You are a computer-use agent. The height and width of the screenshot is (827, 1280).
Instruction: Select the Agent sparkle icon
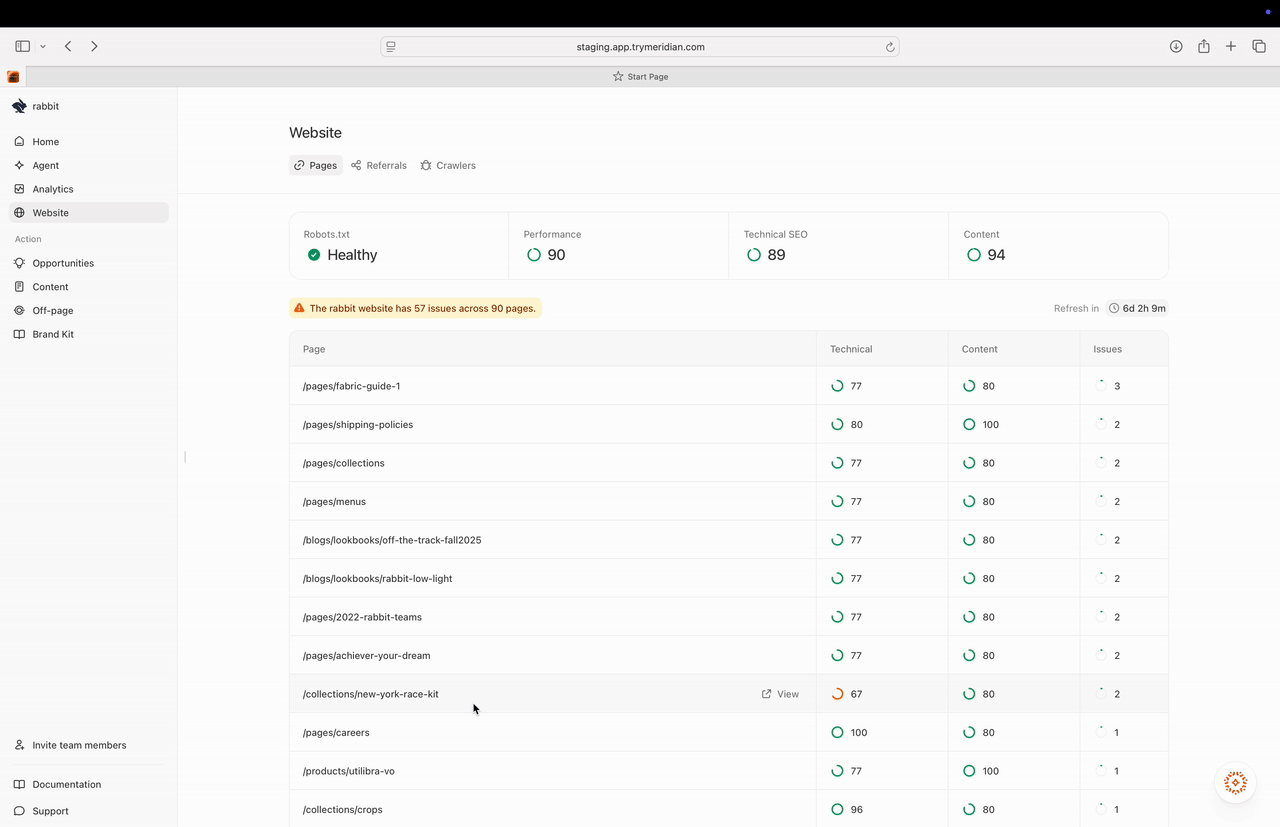pyautogui.click(x=19, y=165)
